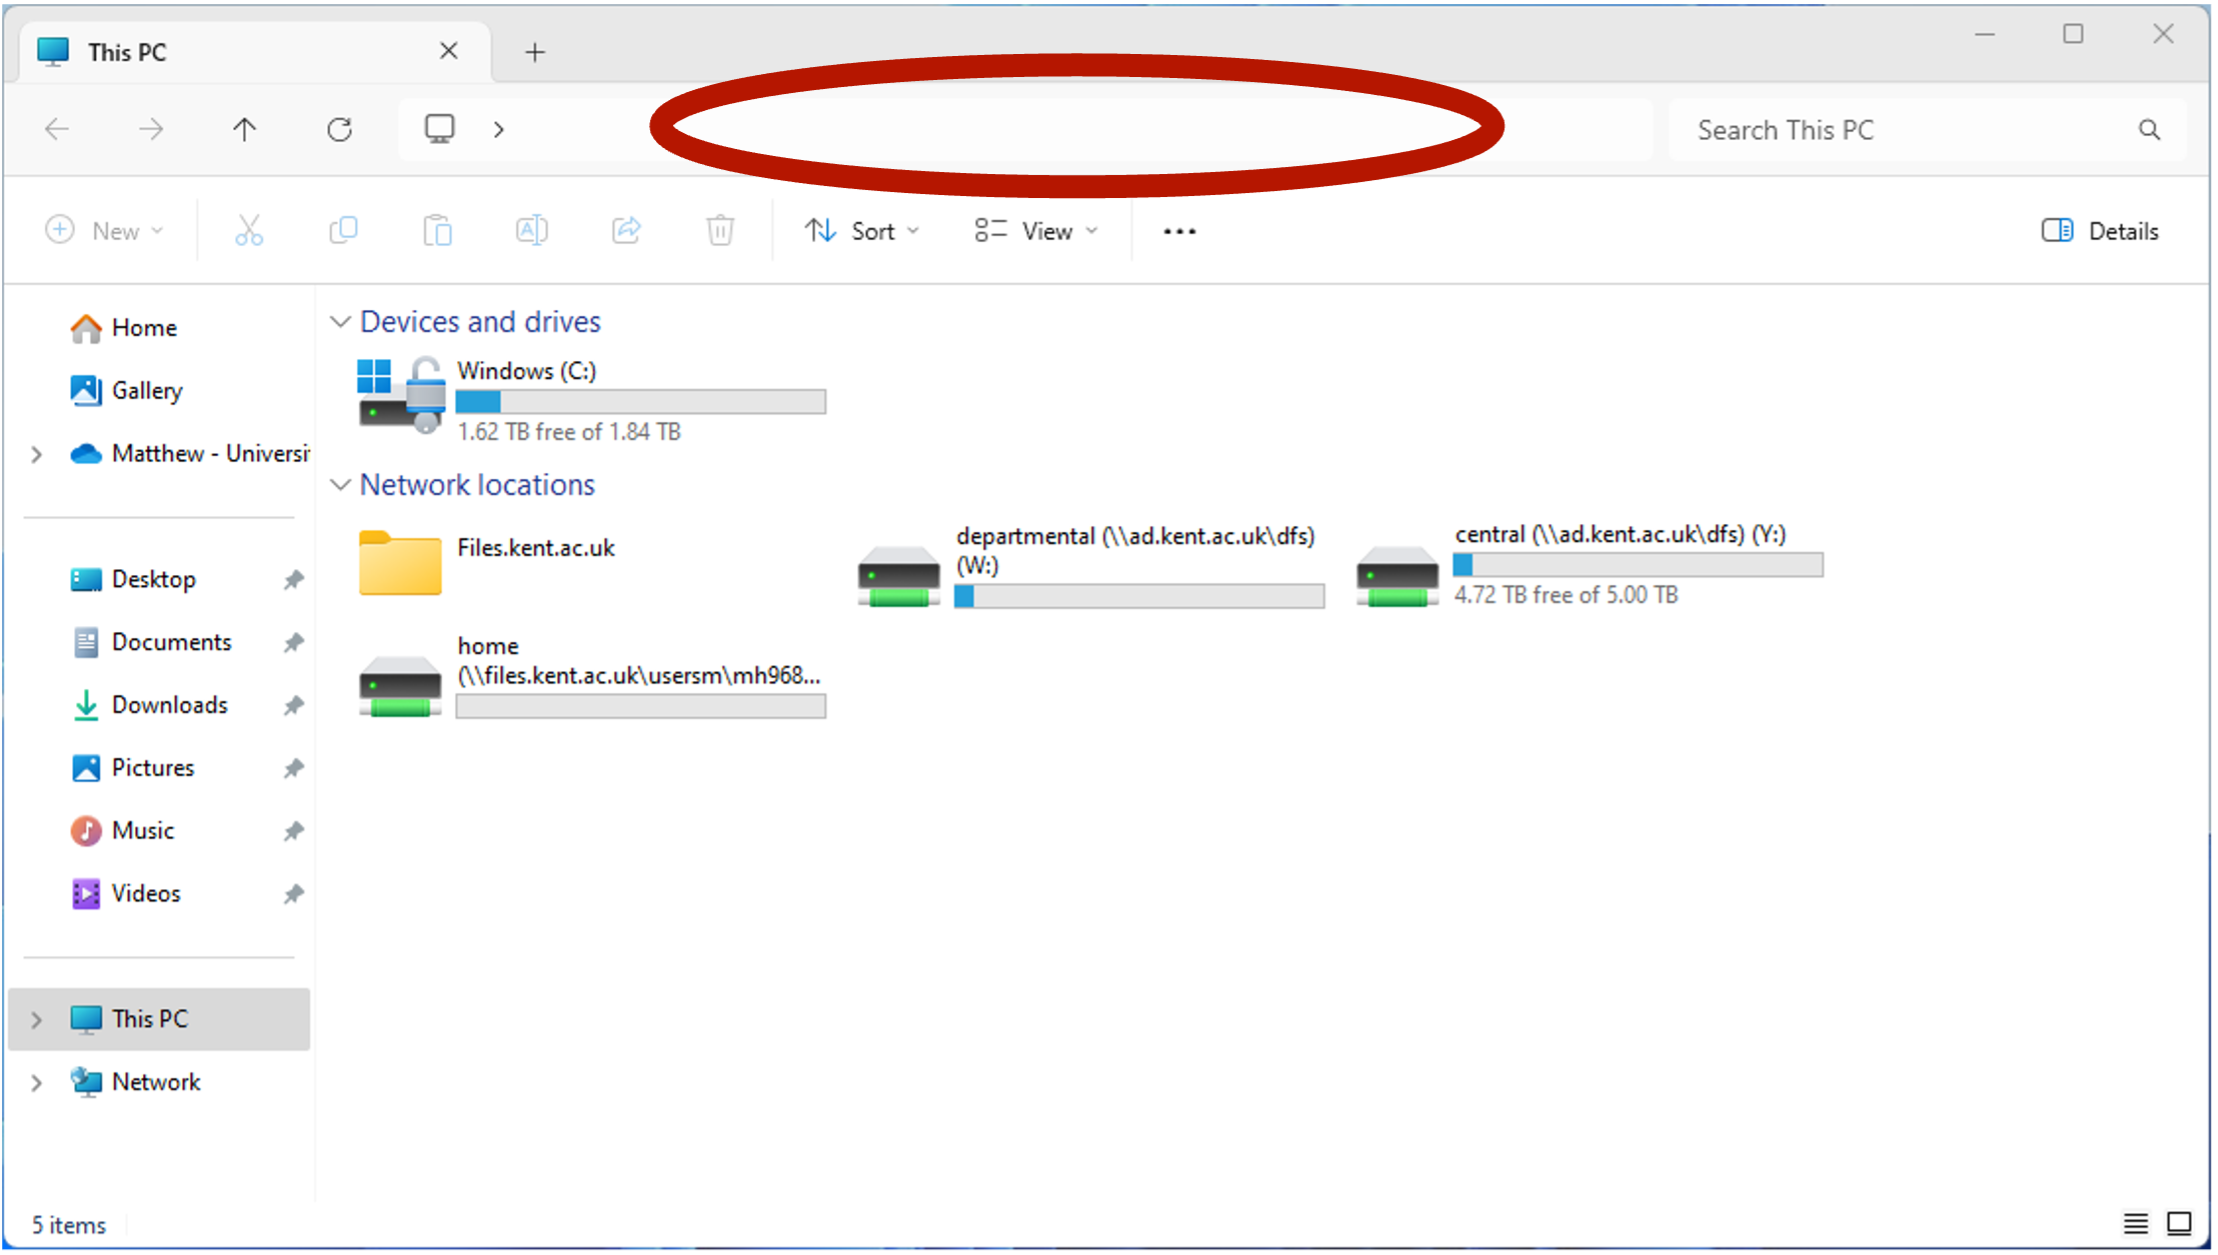Open the View dropdown menu
This screenshot has width=2218, height=1255.
pos(1037,231)
